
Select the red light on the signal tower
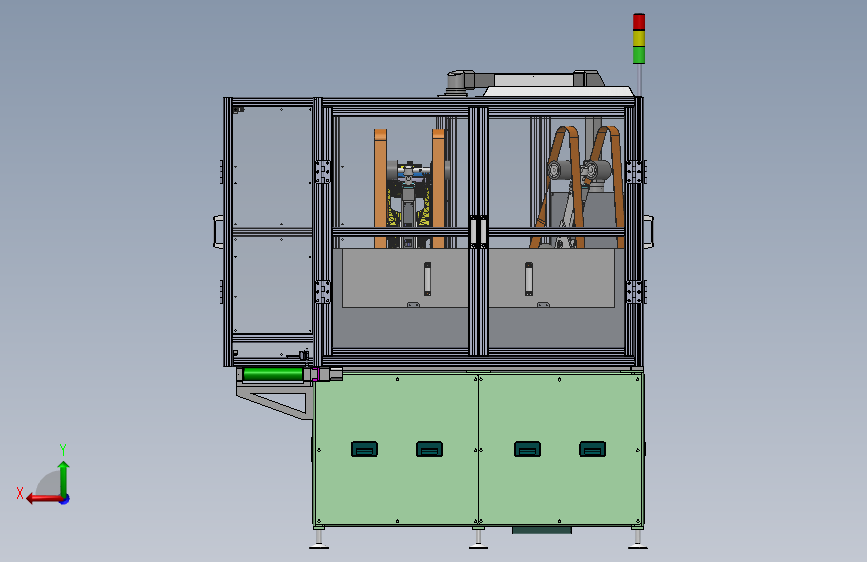click(639, 22)
